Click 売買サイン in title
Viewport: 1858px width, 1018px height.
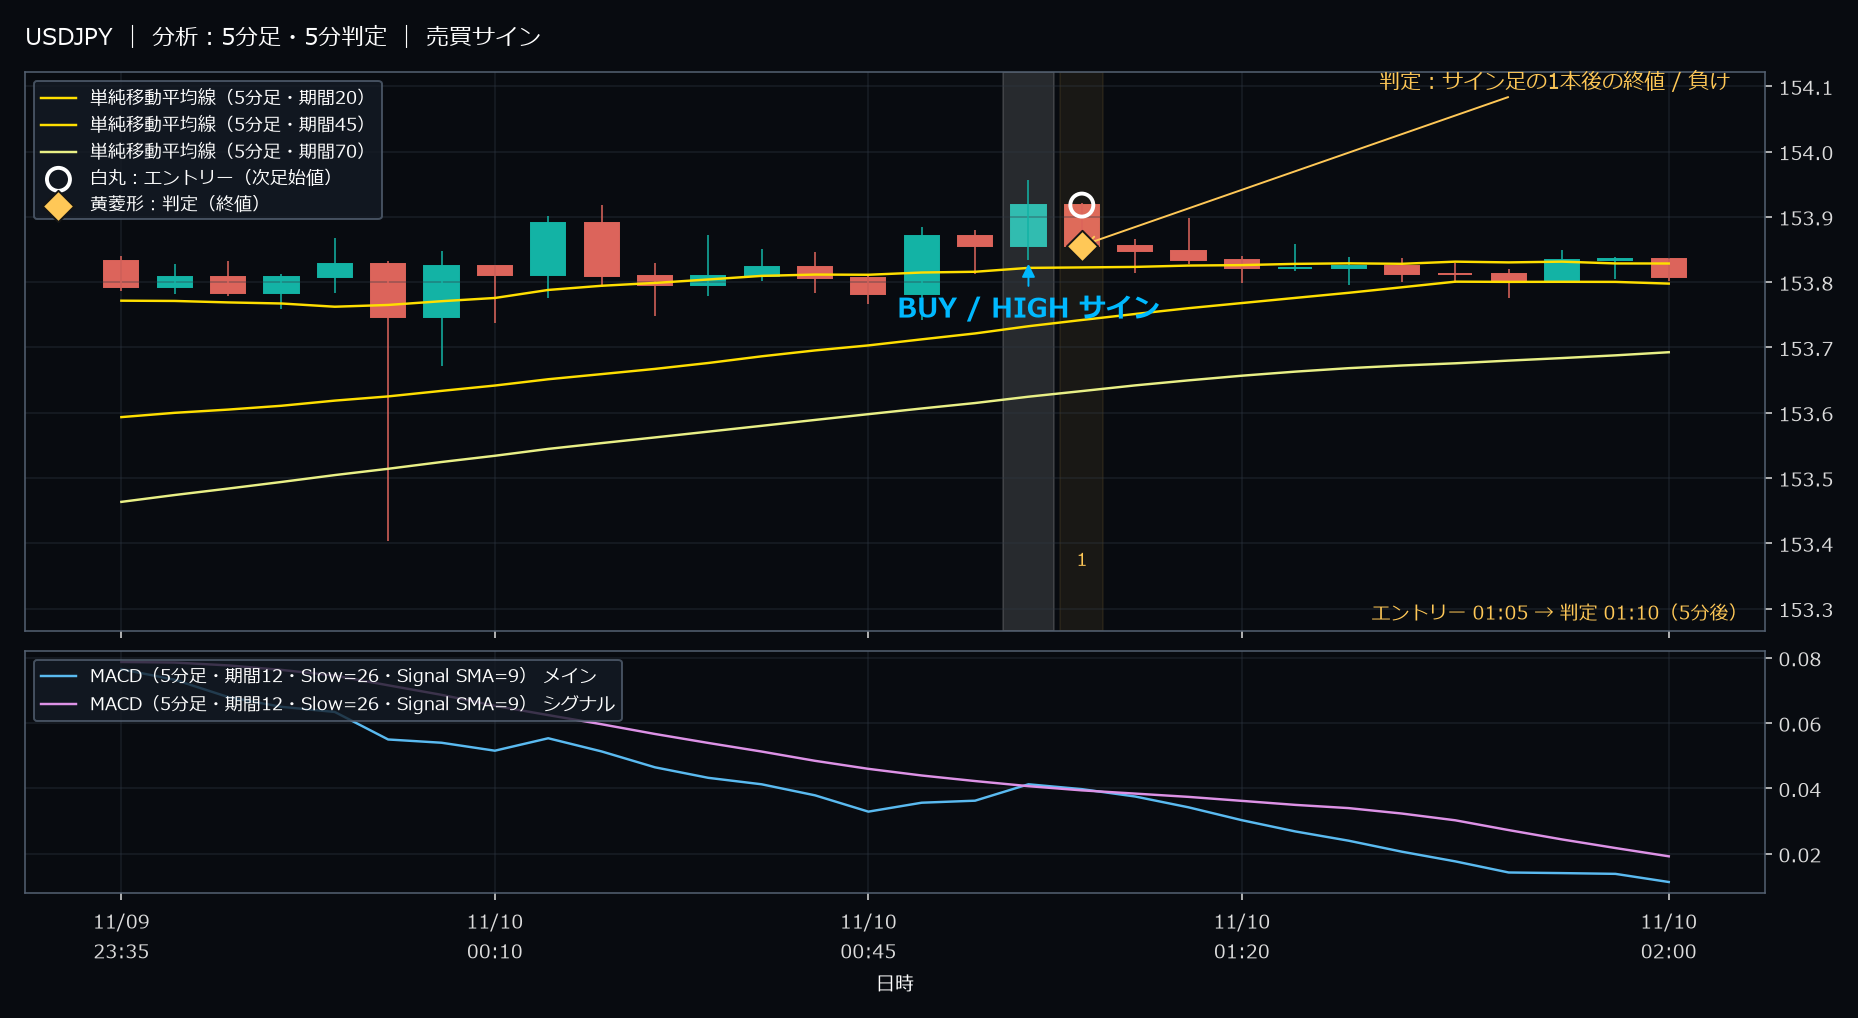pyautogui.click(x=483, y=37)
